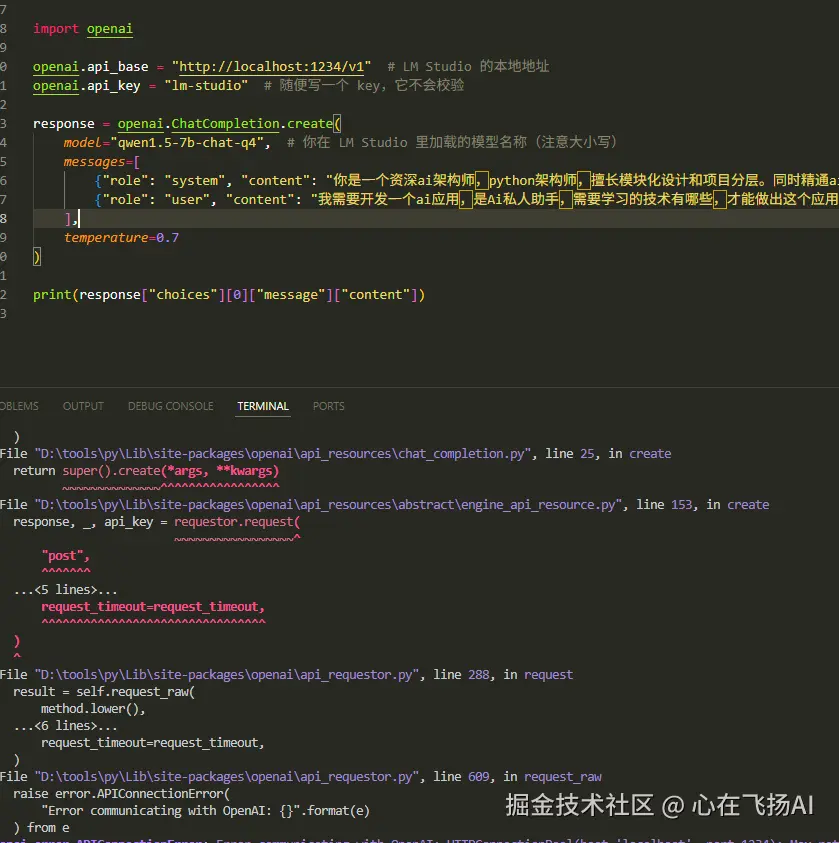Click "Error communicating with OpenAI" terminal line
The image size is (839, 843).
[205, 811]
